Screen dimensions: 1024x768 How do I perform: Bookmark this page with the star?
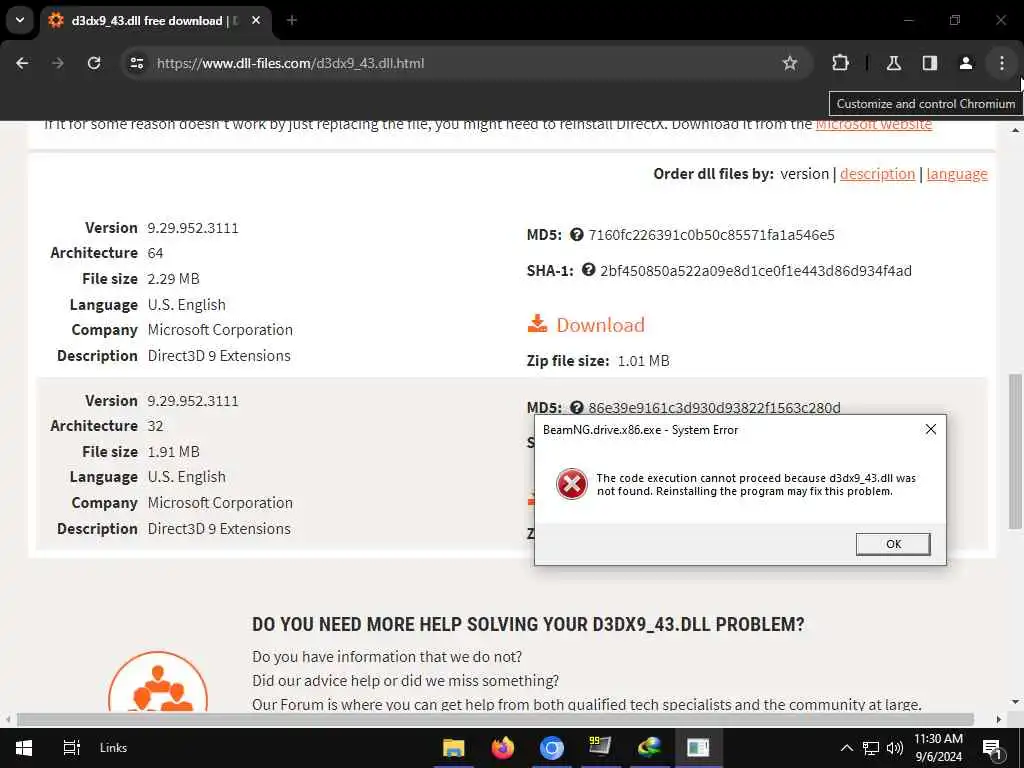(790, 63)
